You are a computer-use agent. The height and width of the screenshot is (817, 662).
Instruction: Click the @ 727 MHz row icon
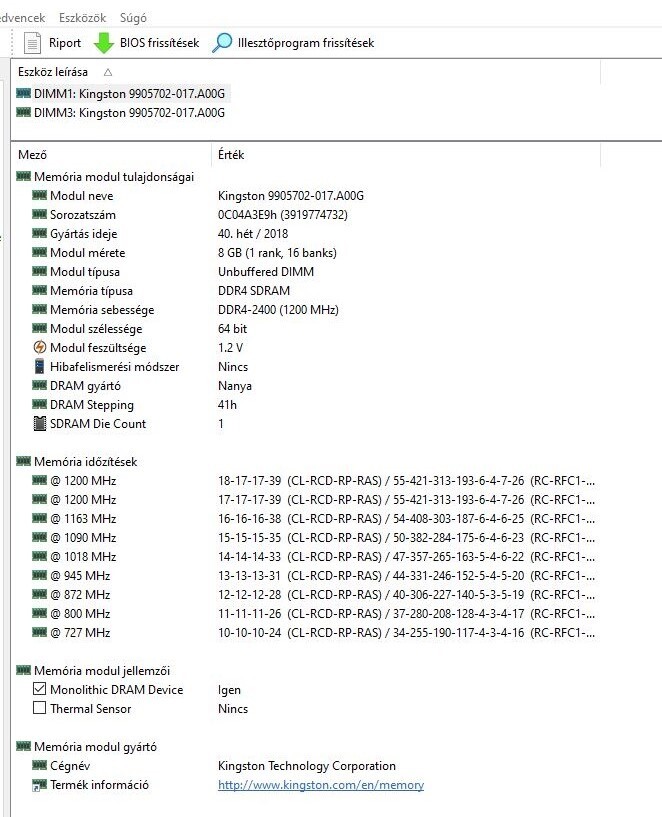(x=40, y=632)
